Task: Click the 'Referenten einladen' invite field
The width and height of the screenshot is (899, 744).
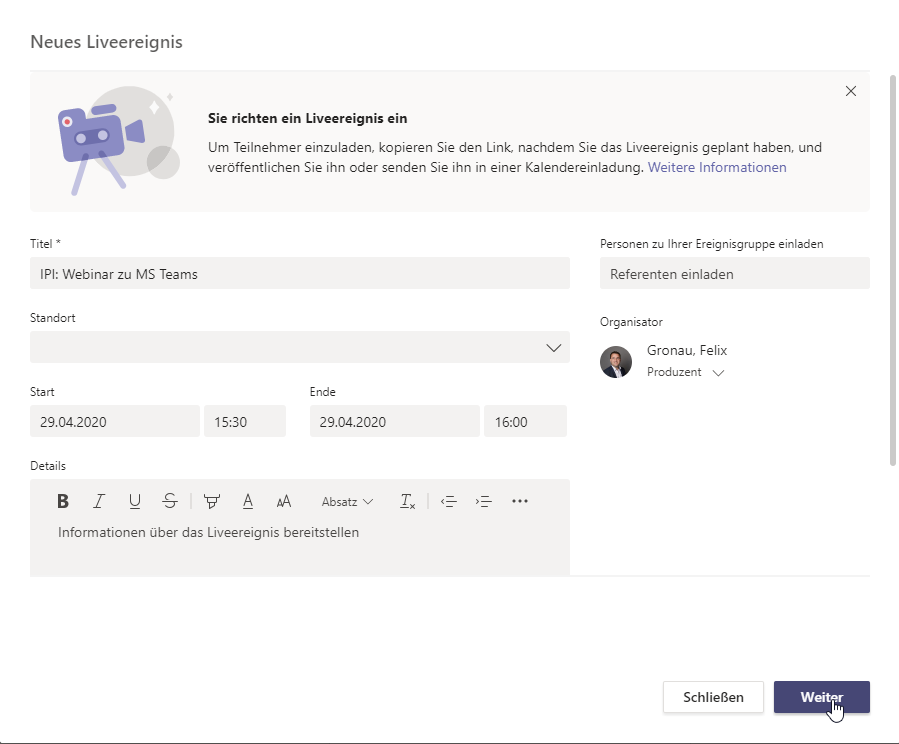Action: click(x=734, y=273)
